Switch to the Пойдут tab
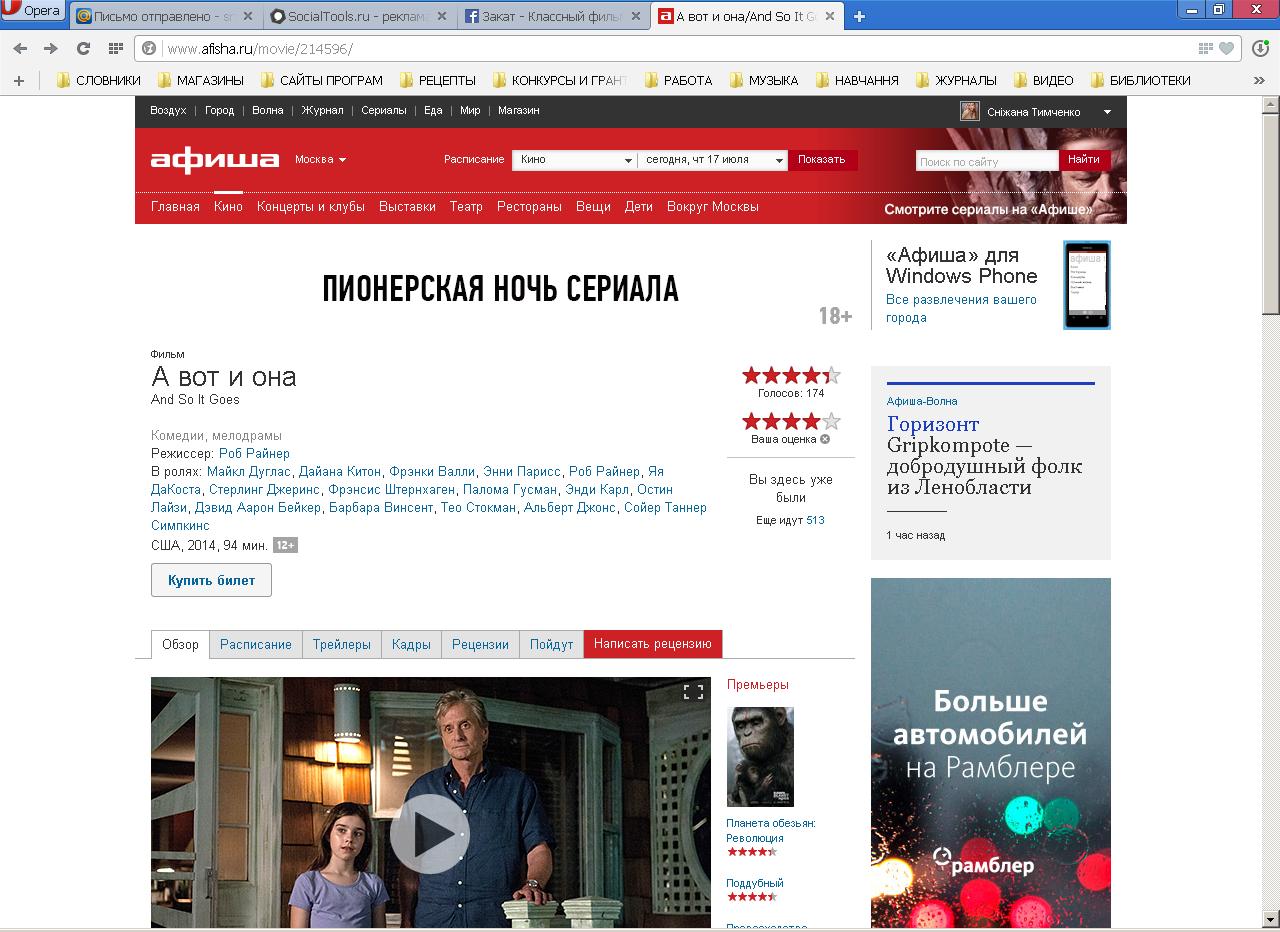 pos(551,644)
